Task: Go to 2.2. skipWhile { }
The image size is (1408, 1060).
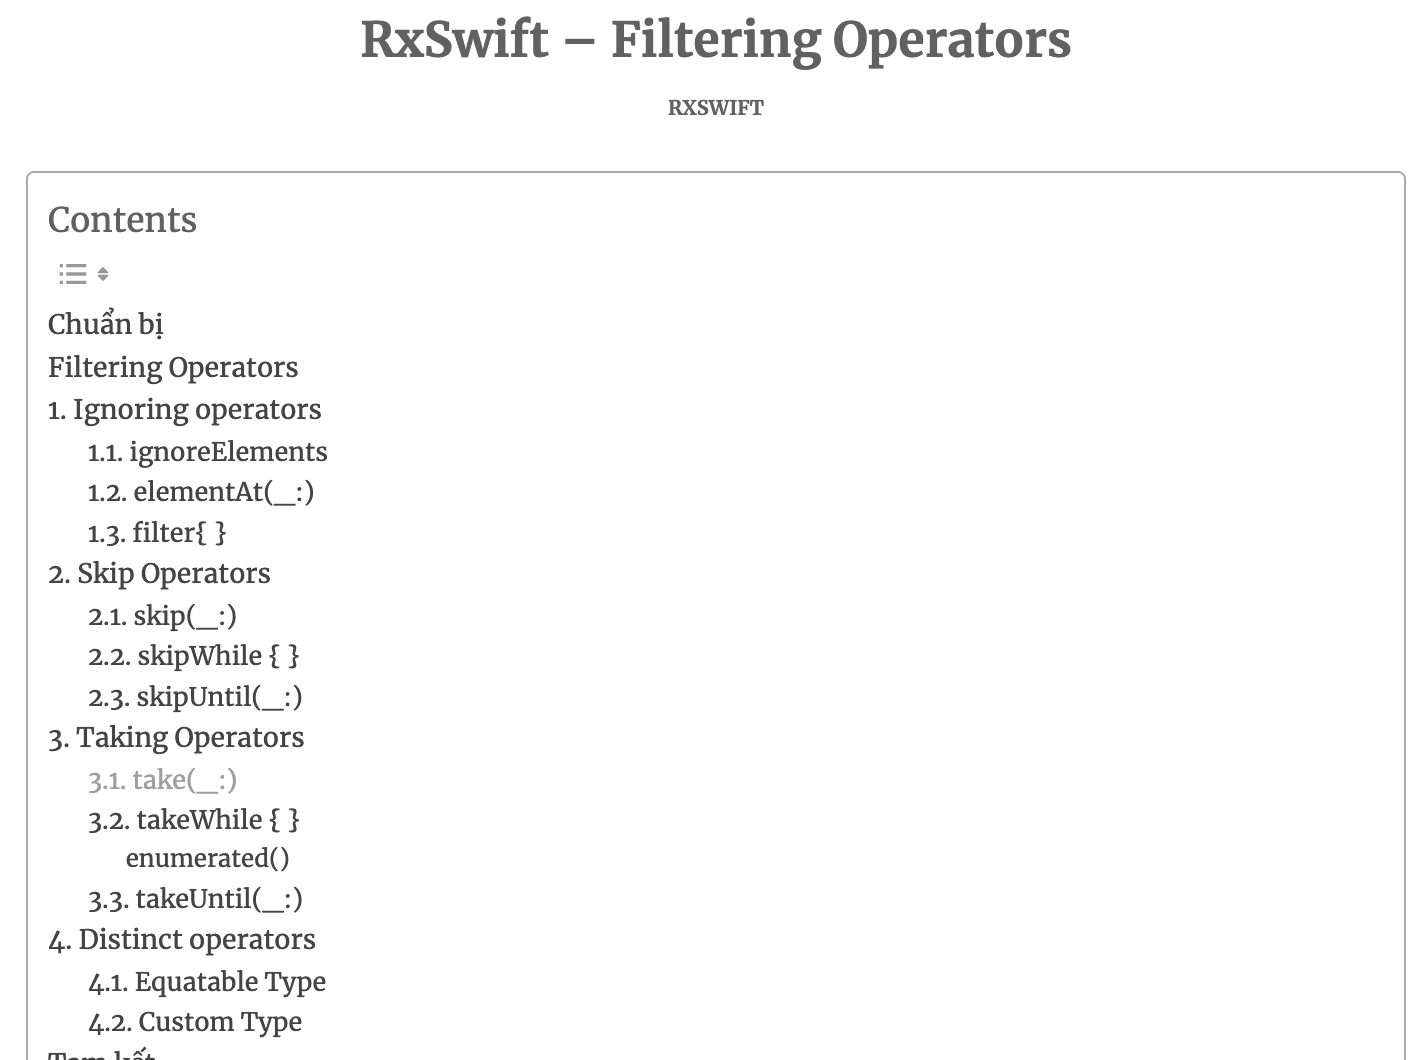Action: [193, 656]
